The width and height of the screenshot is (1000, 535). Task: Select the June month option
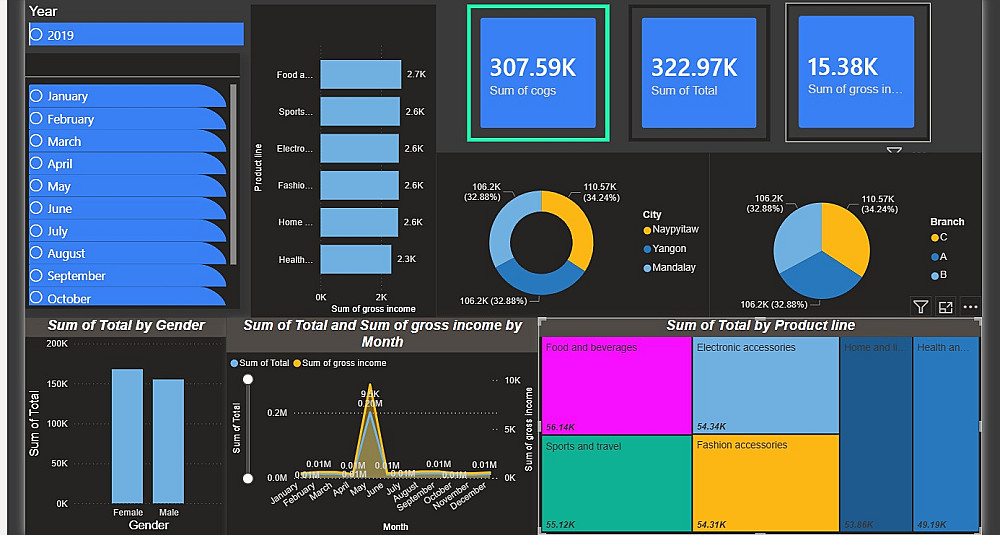[x=128, y=209]
